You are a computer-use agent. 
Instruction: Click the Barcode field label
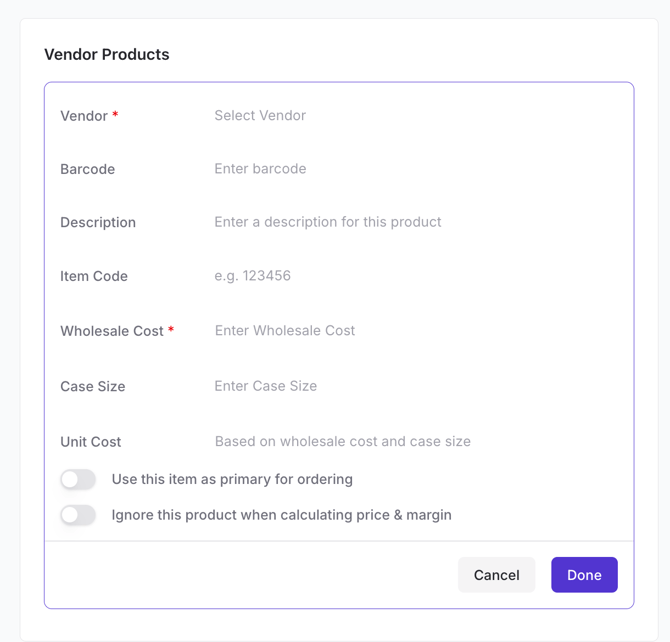pos(88,169)
